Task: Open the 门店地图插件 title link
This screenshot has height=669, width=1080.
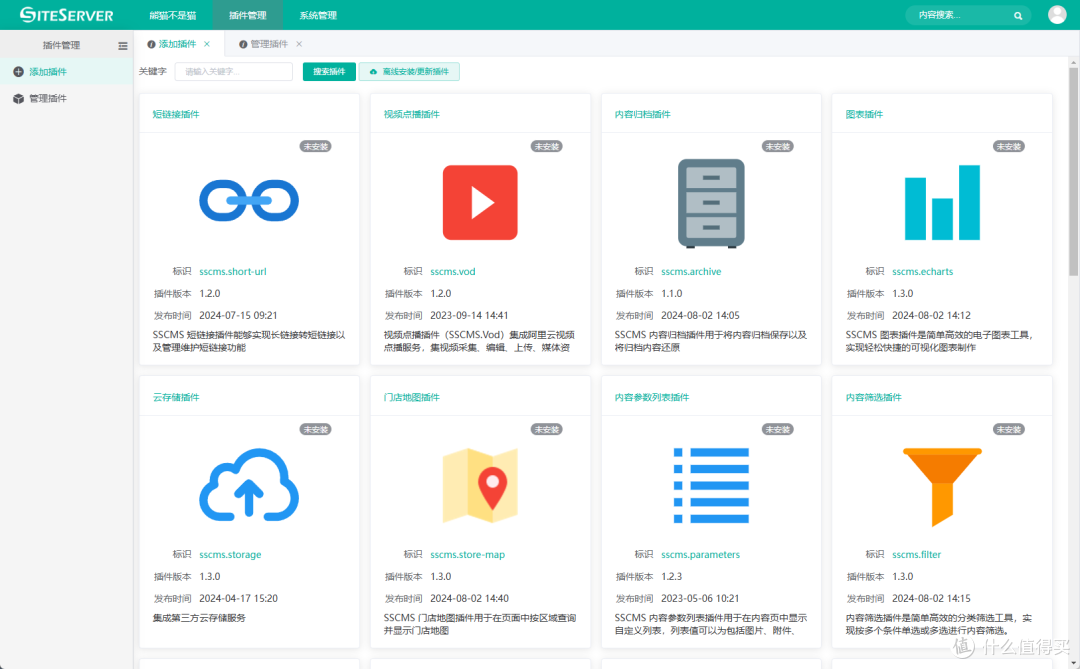Action: pyautogui.click(x=411, y=398)
